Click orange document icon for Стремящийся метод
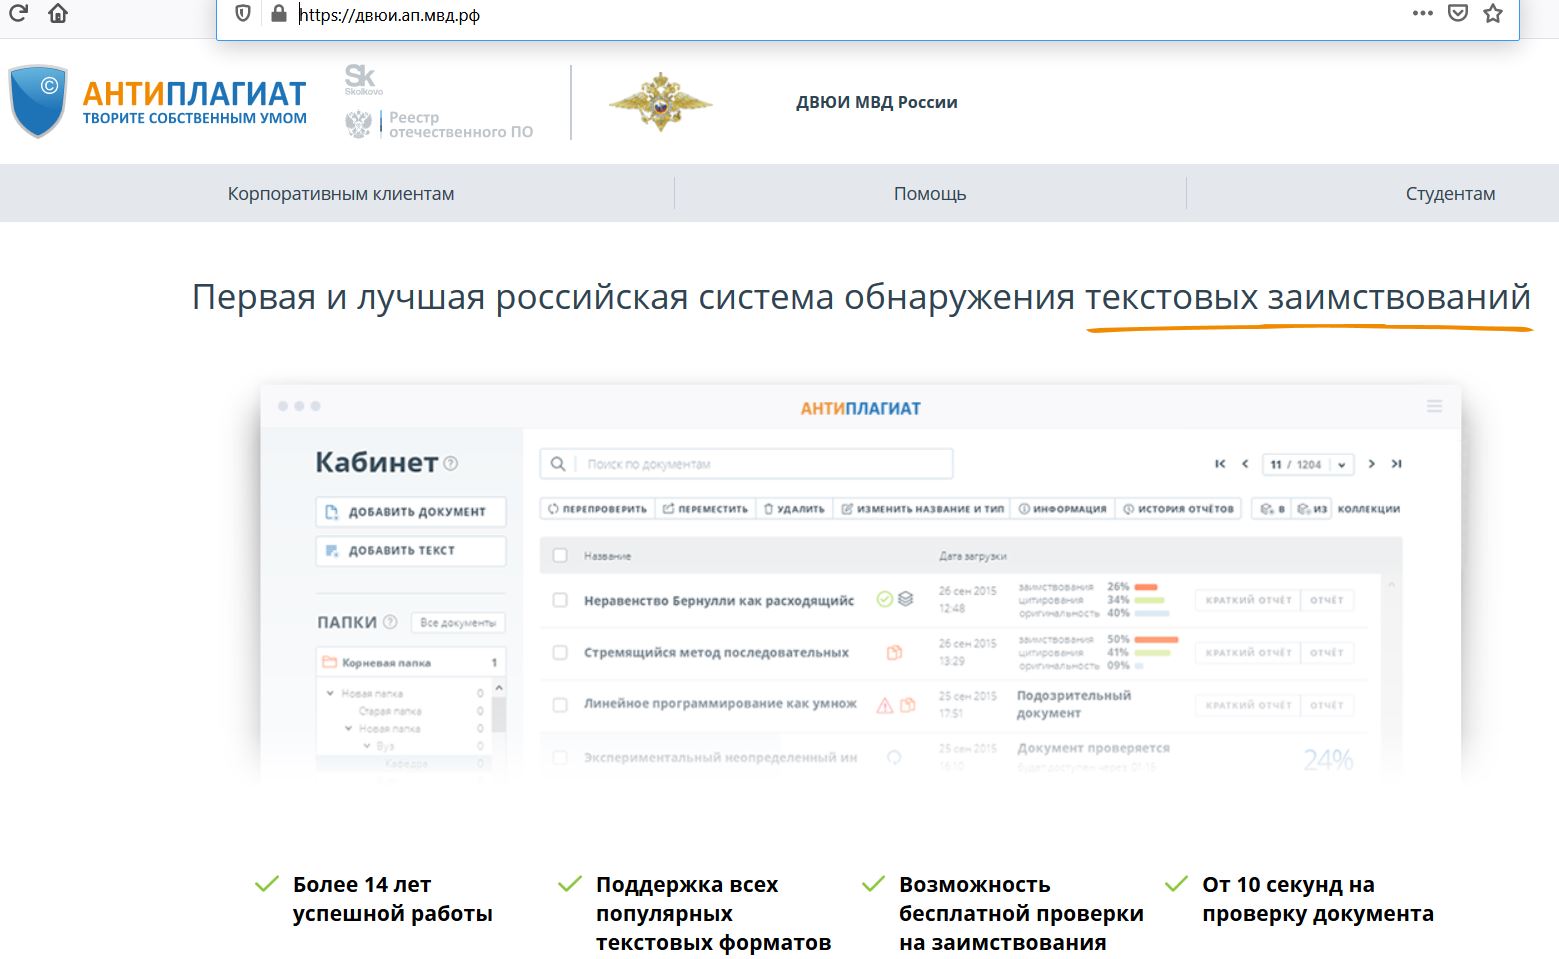1559x959 pixels. tap(894, 652)
